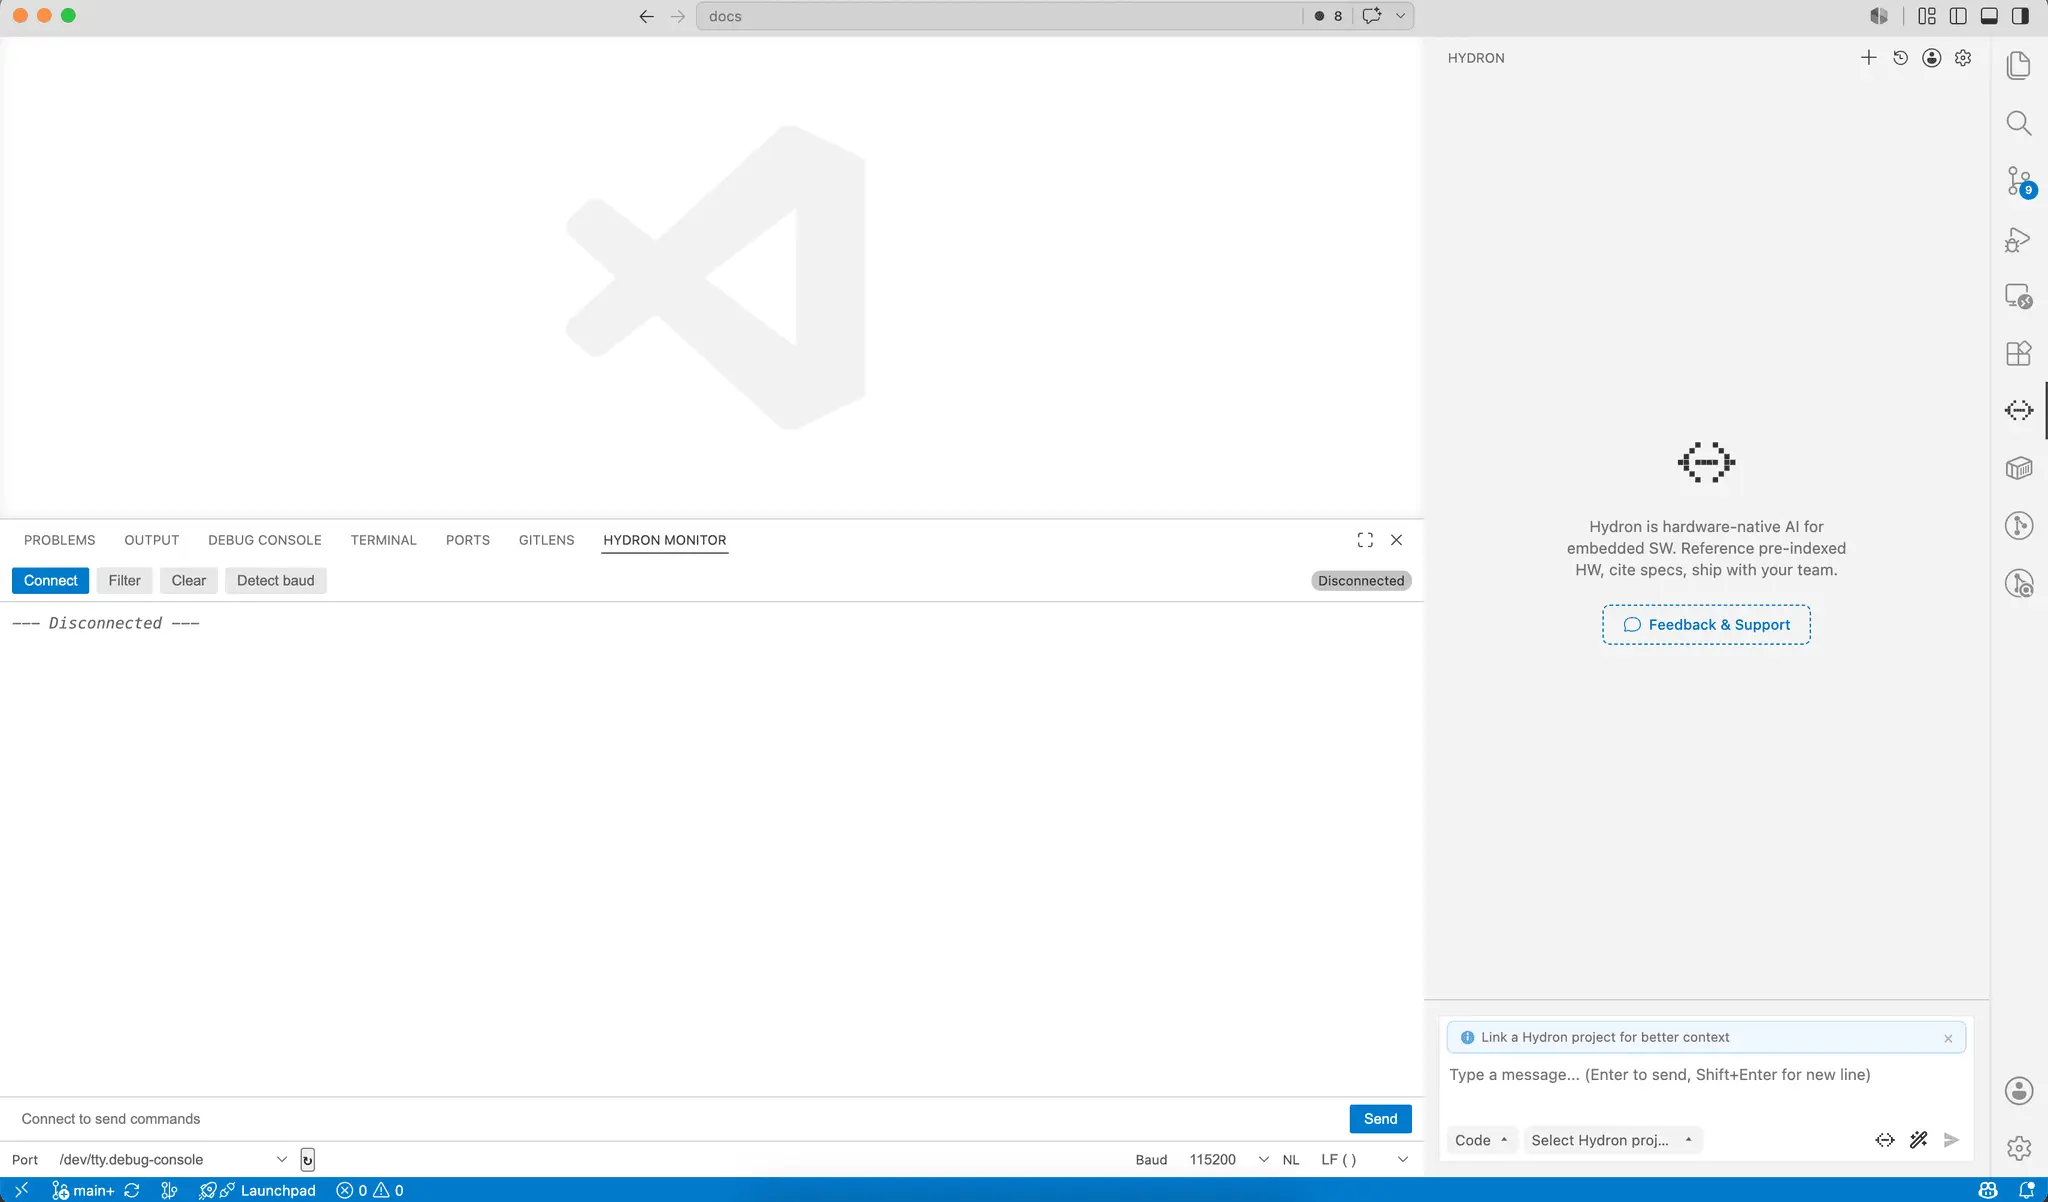Click the remote window indicator in the status bar
Viewport: 2048px width, 1202px height.
click(x=21, y=1190)
